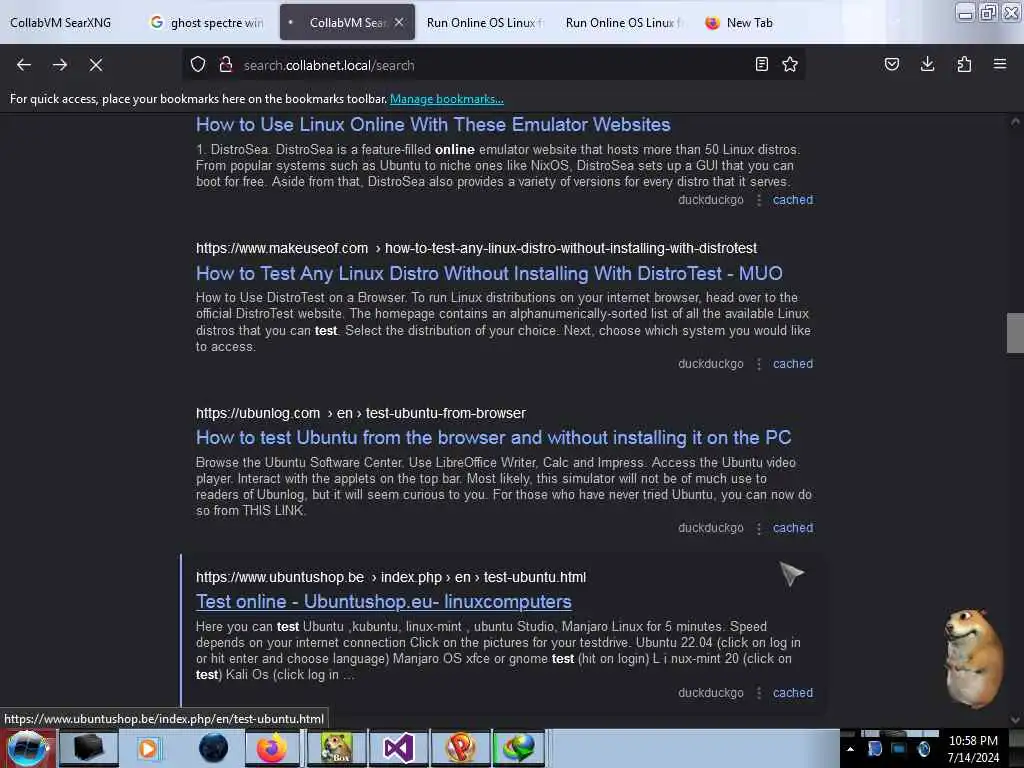1024x768 pixels.
Task: Open How to Use Linux Online result
Action: pos(433,124)
